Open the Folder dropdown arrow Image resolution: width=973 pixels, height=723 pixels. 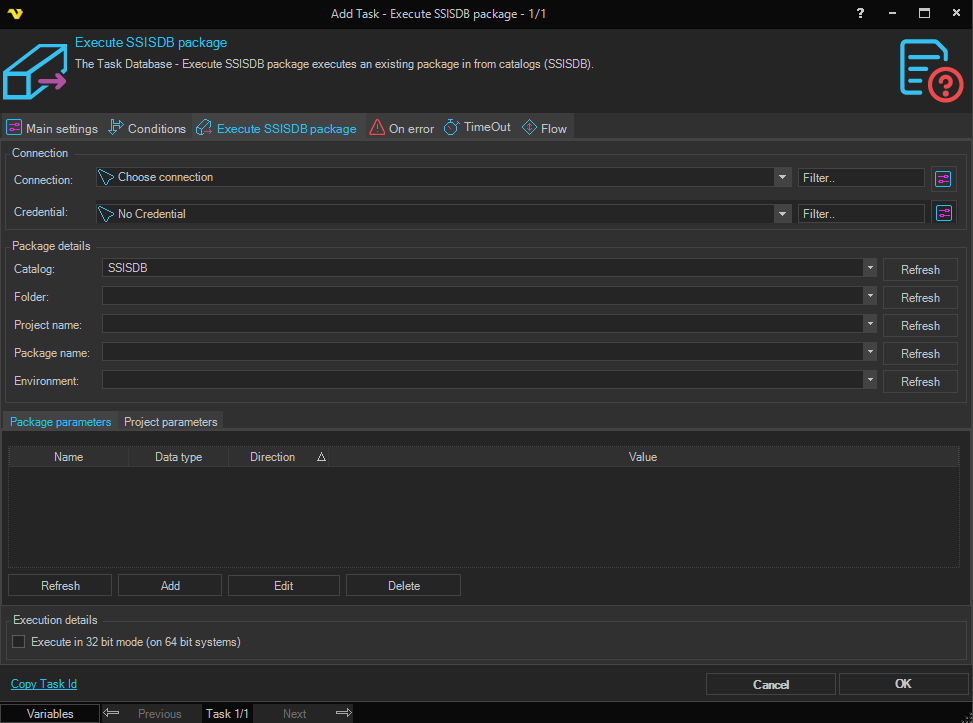(870, 296)
